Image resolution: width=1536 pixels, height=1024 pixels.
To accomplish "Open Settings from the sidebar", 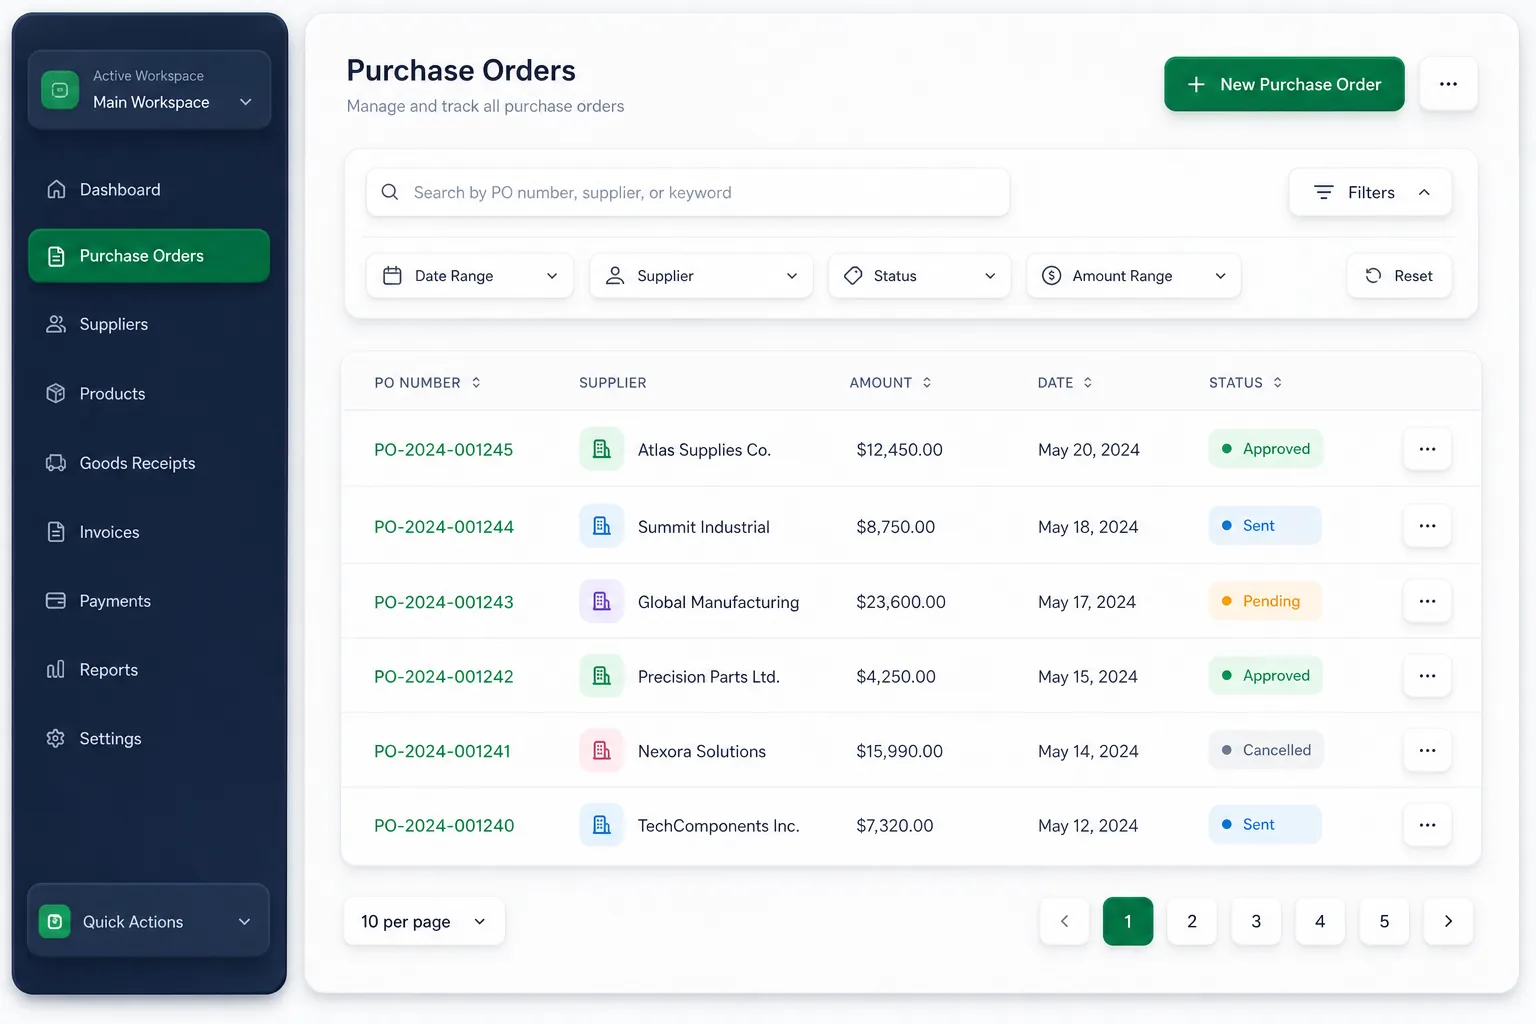I will 149,738.
